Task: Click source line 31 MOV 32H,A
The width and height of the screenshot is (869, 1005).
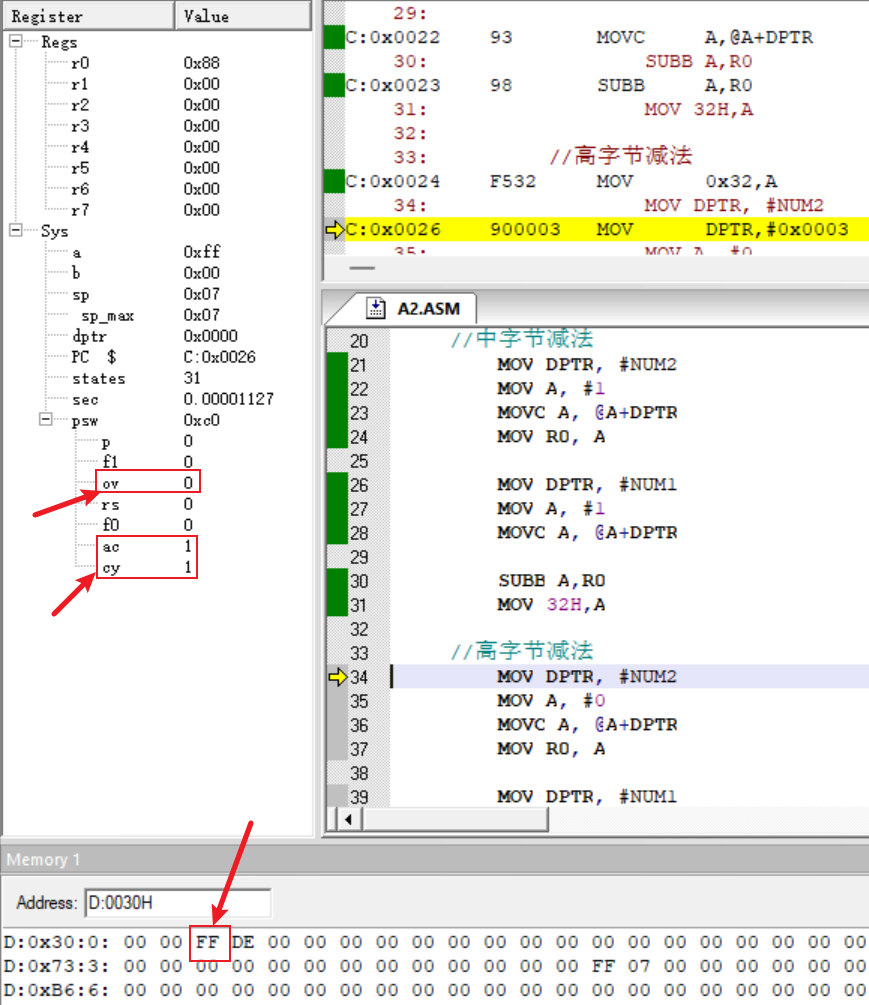Action: (x=551, y=604)
